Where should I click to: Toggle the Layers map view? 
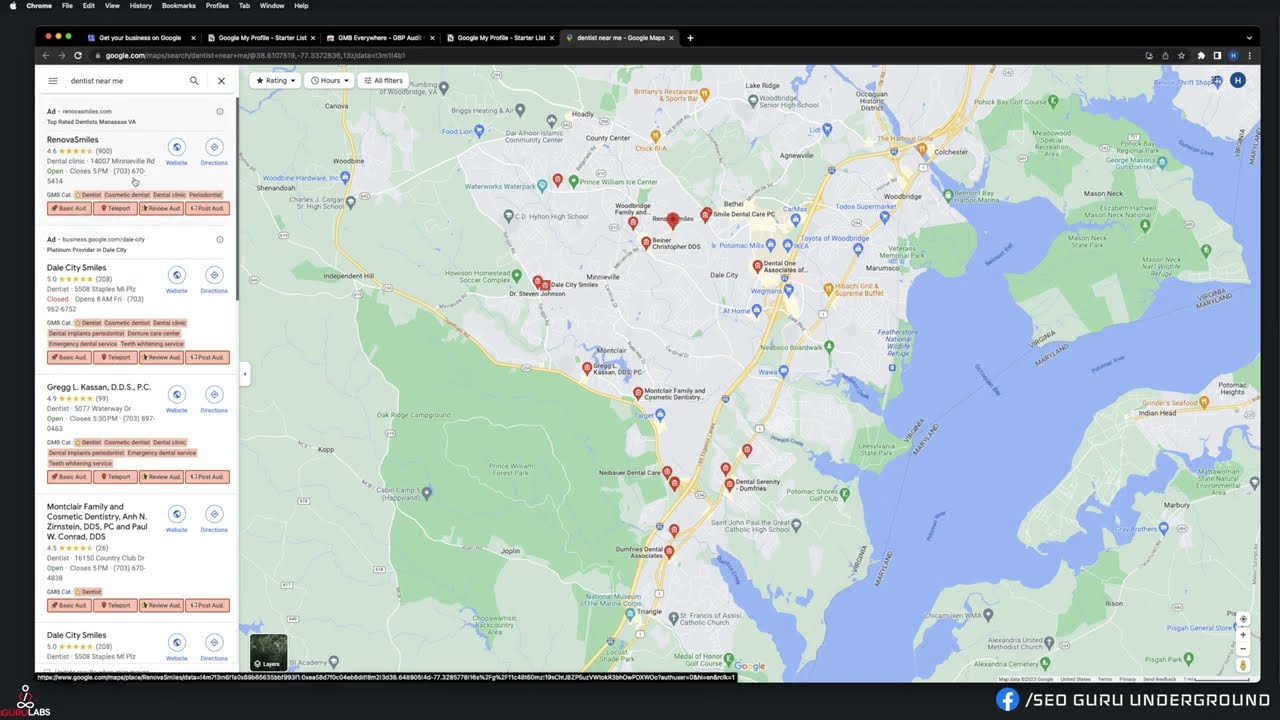coord(268,652)
